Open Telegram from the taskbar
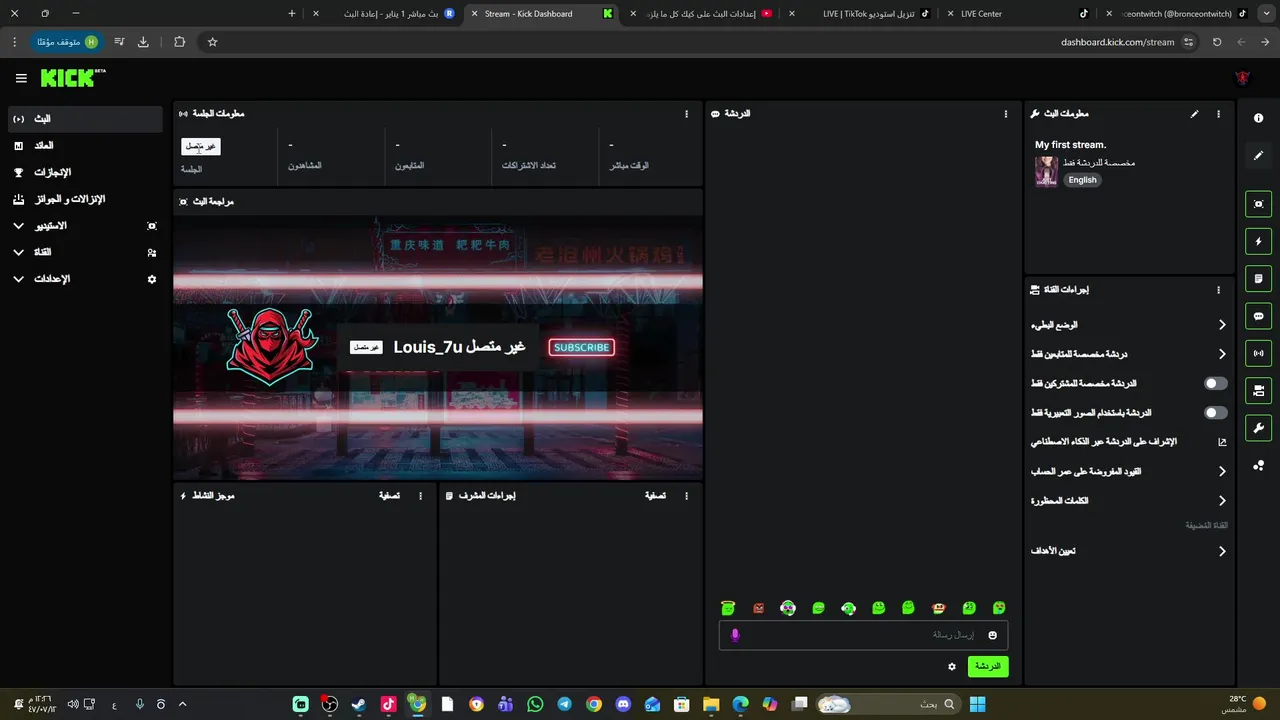 [564, 704]
